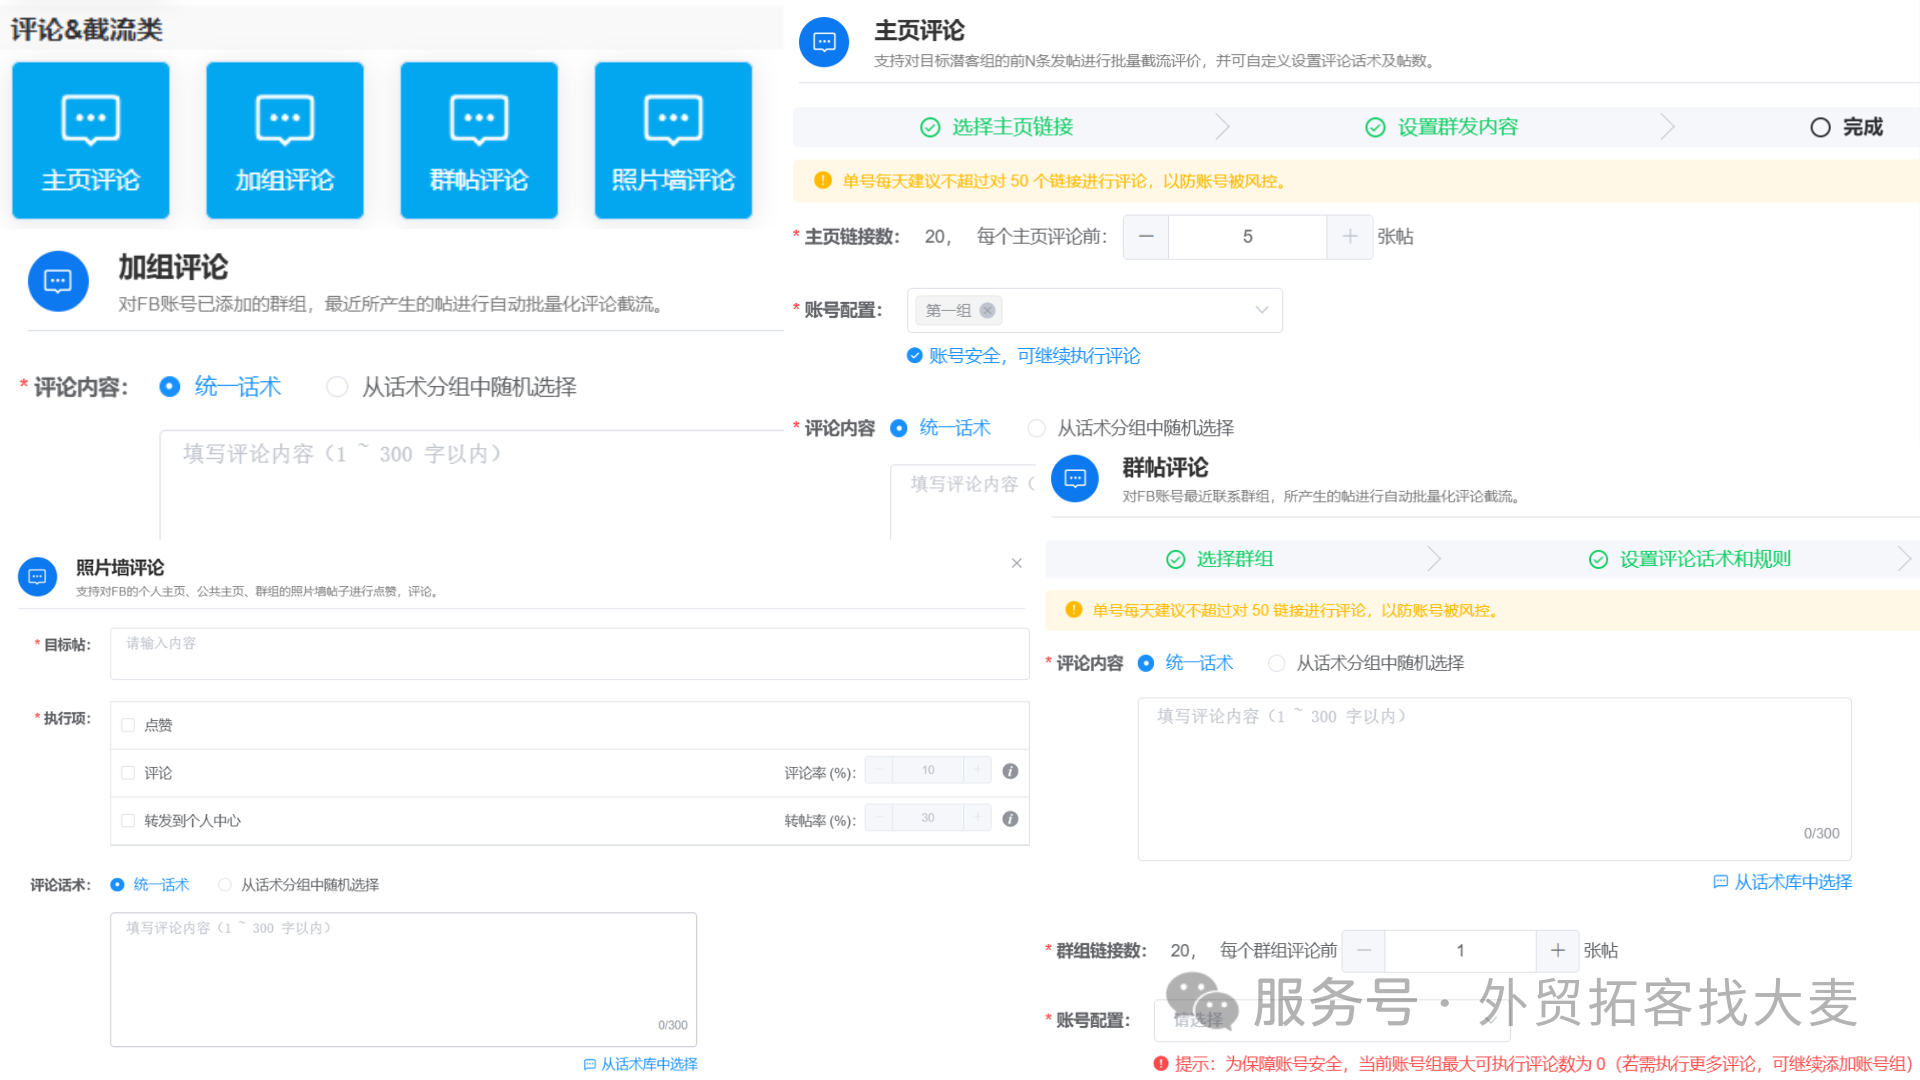Click the round chat icon beside 群帖评论 heading
1920x1080 pixels.
1075,478
